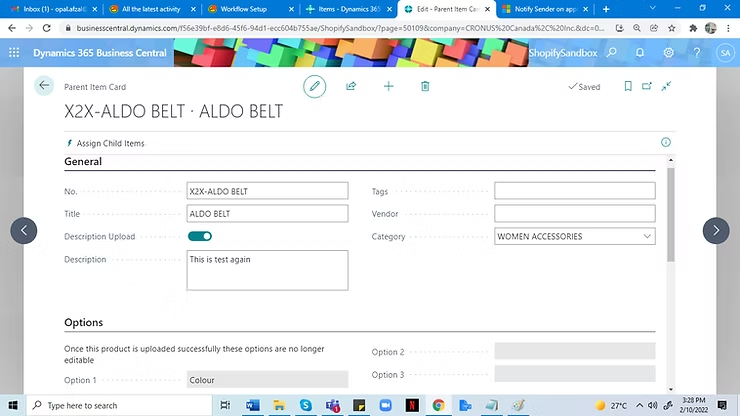This screenshot has width=740, height=416.
Task: Collapse the Options section header
Action: (x=83, y=323)
